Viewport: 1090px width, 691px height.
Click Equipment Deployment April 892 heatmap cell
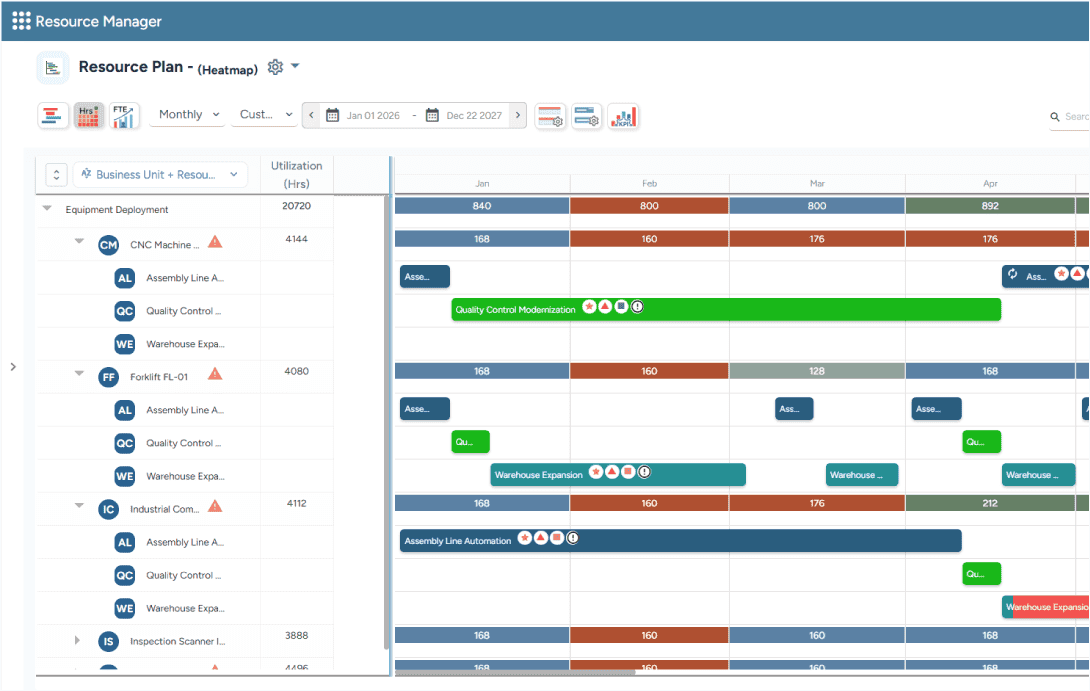click(990, 206)
